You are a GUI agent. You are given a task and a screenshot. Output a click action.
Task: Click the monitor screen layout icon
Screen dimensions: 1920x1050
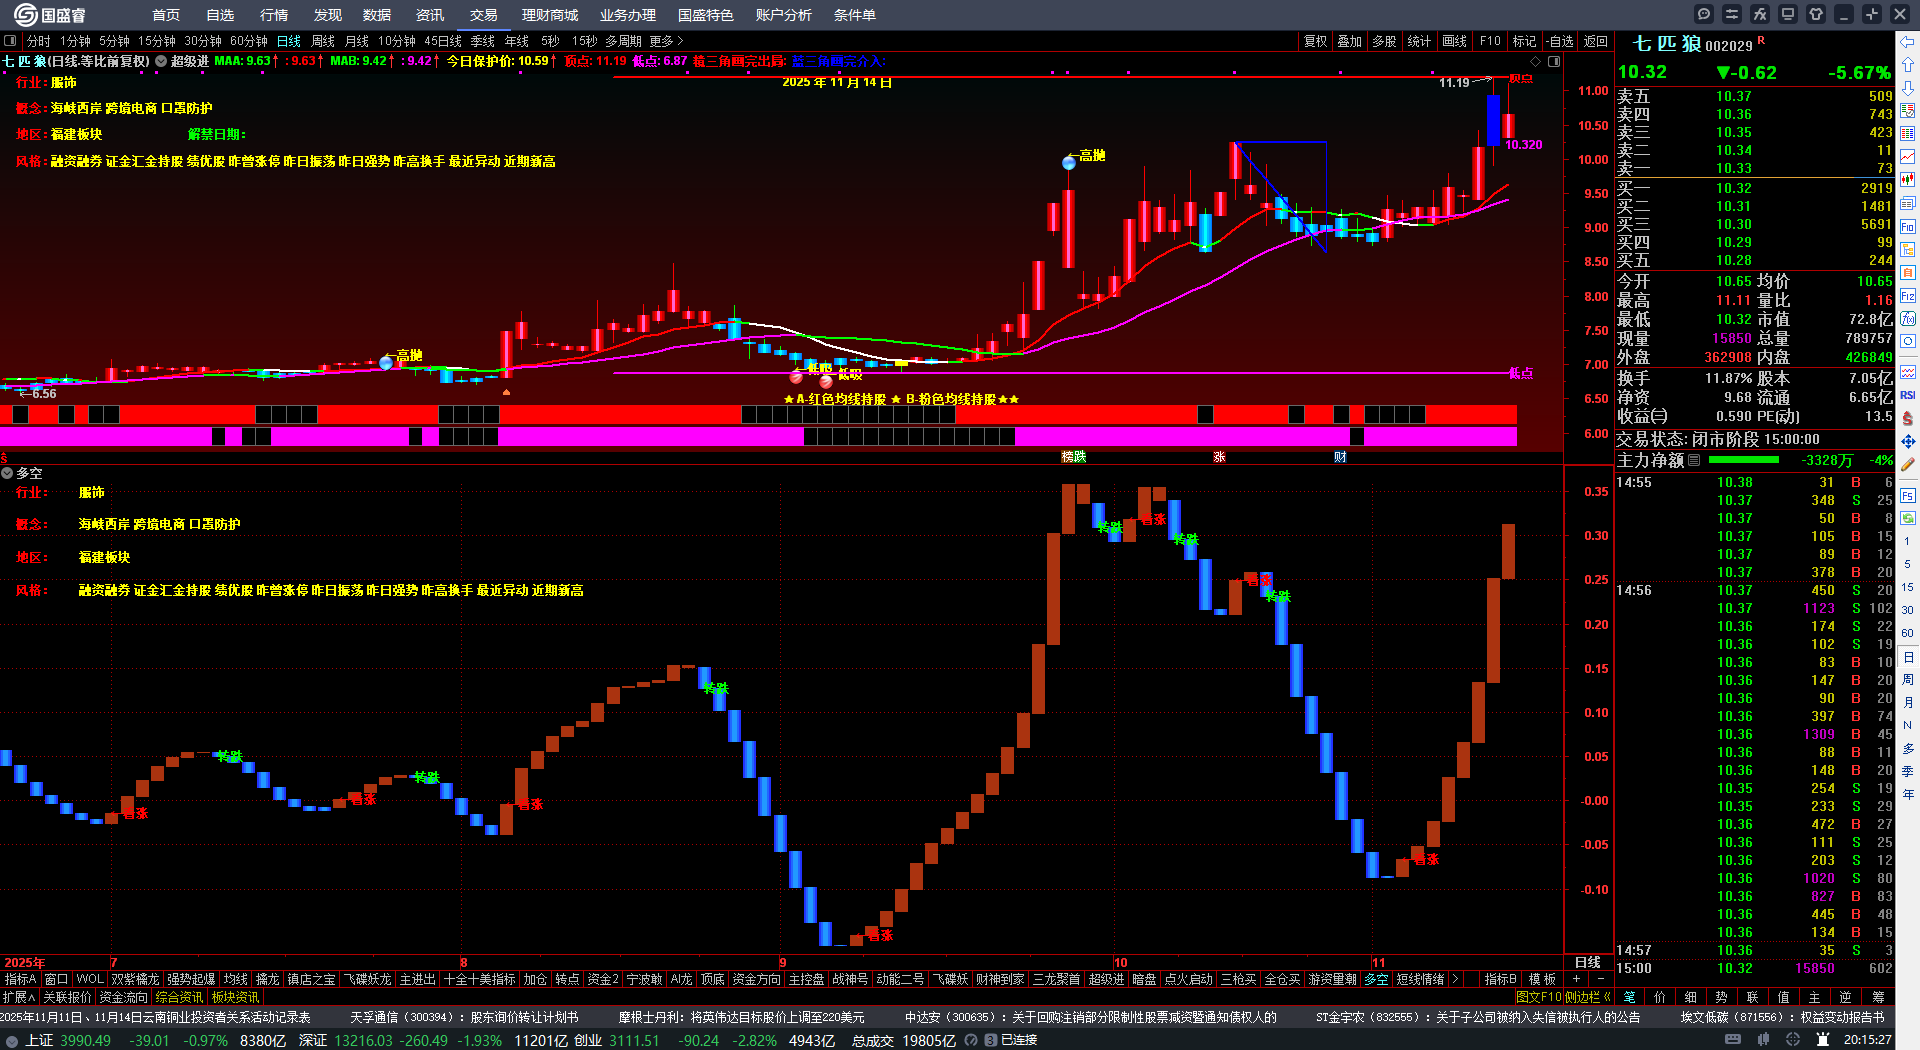tap(1788, 14)
